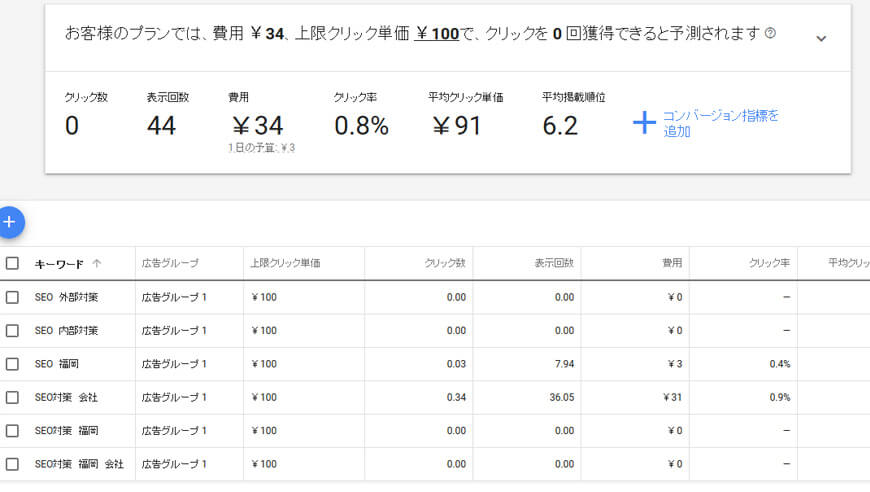Check the box for SEO 外部対策

[12, 297]
